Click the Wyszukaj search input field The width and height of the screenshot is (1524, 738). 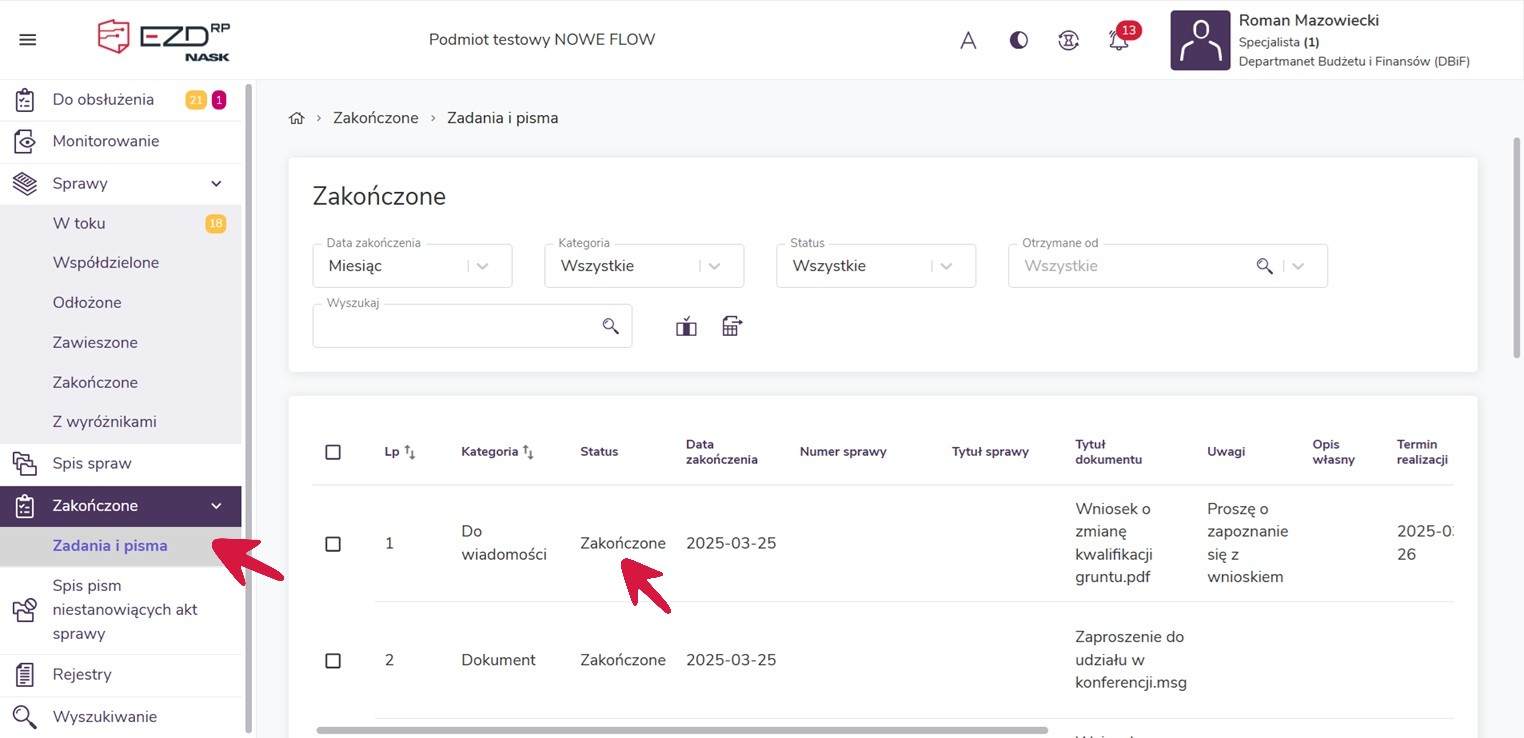tap(455, 327)
